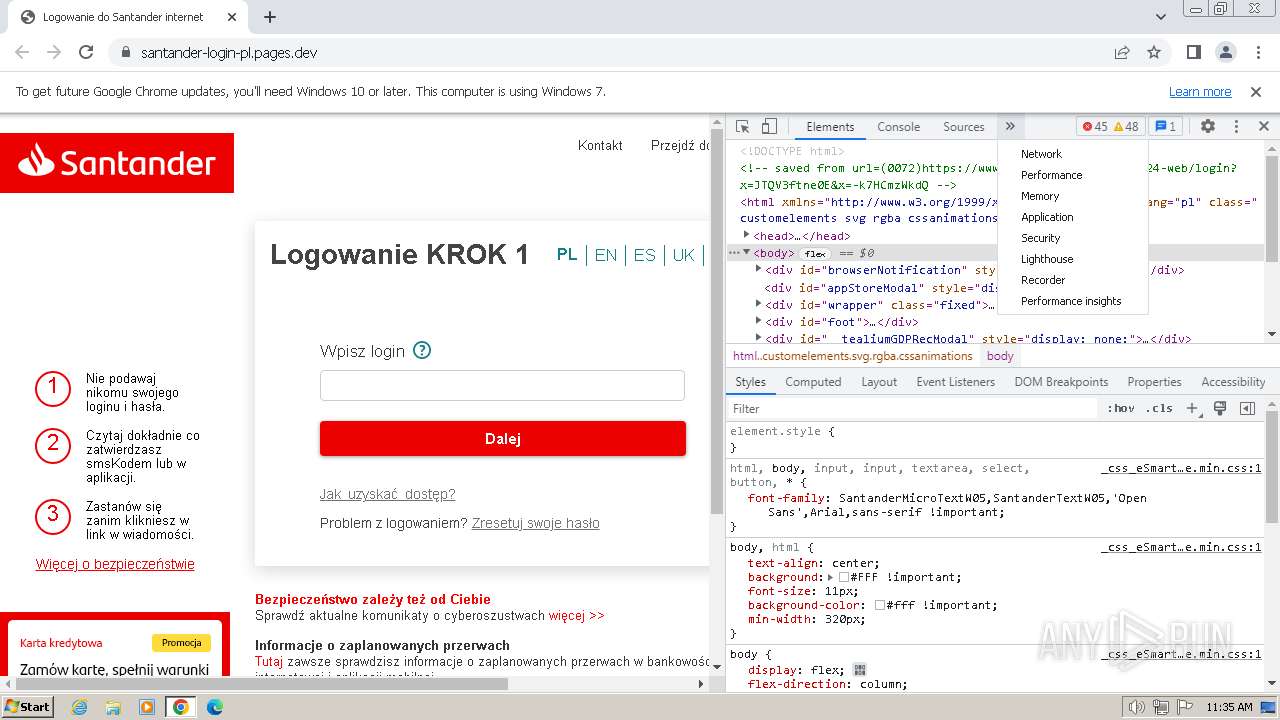This screenshot has height=720, width=1280.
Task: Click the Santander logo
Action: point(117,163)
